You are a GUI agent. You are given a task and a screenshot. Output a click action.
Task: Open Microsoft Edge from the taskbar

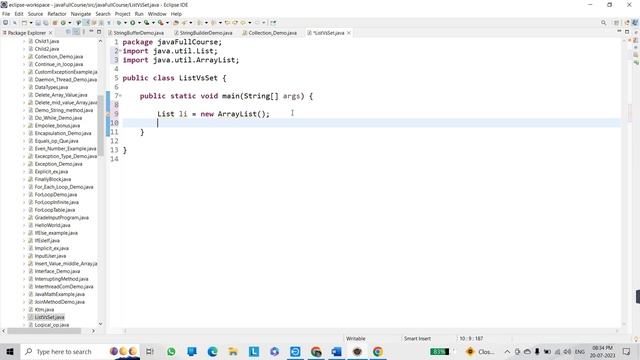point(212,351)
